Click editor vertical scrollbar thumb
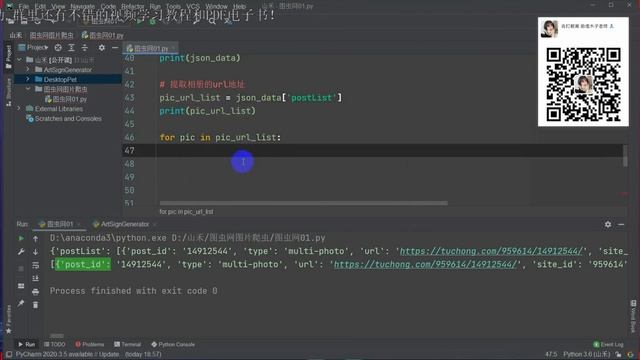Image resolution: width=640 pixels, height=360 pixels. [x=625, y=156]
